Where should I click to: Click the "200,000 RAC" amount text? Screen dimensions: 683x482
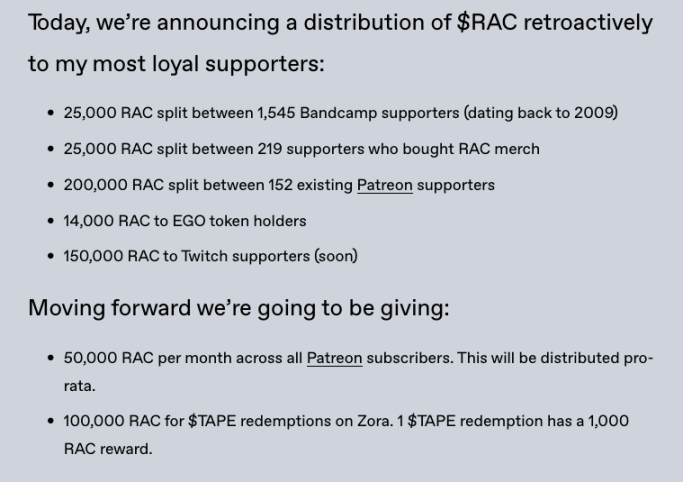(109, 185)
